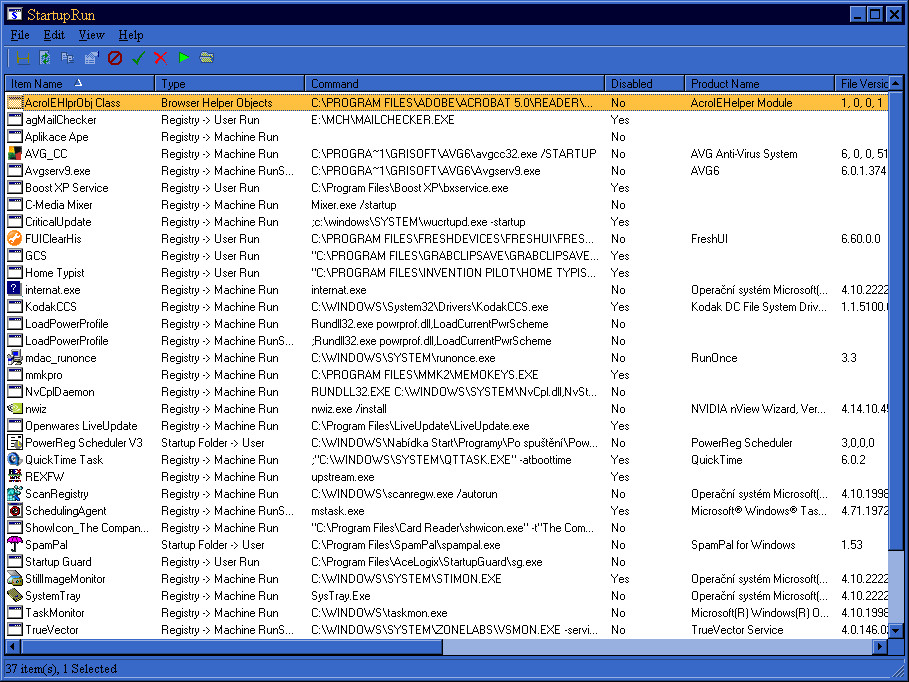Click the icon beside REXFW
Screen dimensions: 909x682
pyautogui.click(x=14, y=476)
